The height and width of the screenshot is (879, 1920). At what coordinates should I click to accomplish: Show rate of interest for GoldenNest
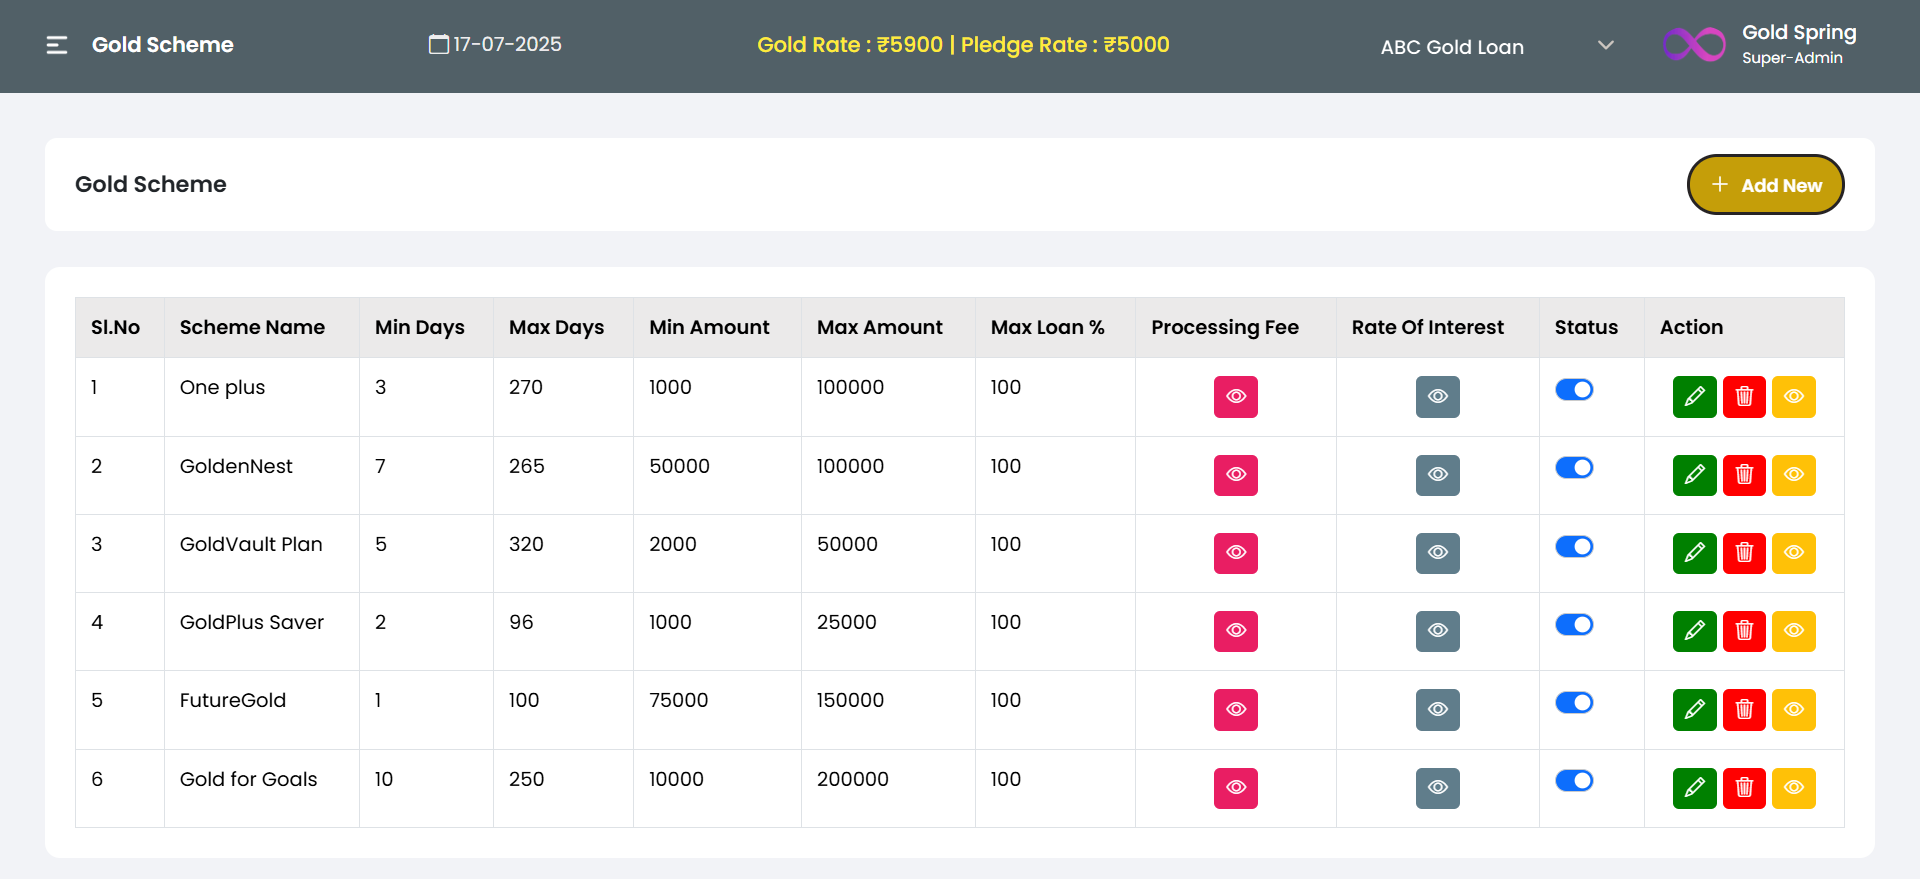(1438, 475)
